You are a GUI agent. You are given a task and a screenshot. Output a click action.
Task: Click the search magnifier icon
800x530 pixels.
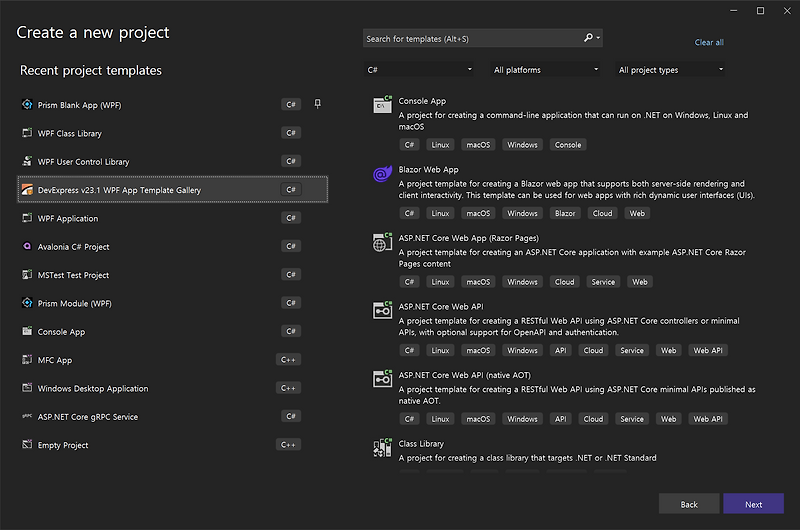(589, 38)
